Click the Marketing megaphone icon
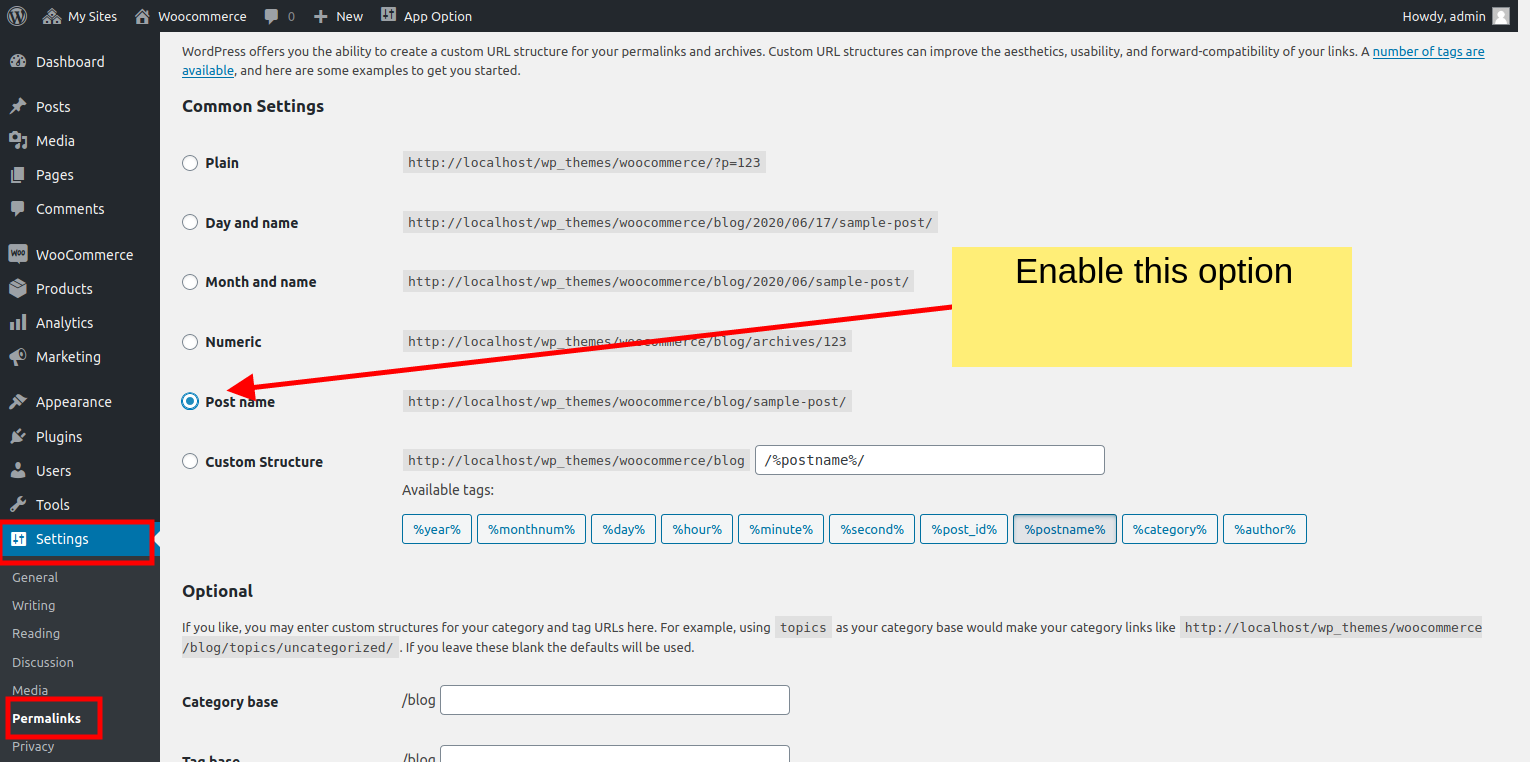The image size is (1530, 762). pyautogui.click(x=18, y=356)
